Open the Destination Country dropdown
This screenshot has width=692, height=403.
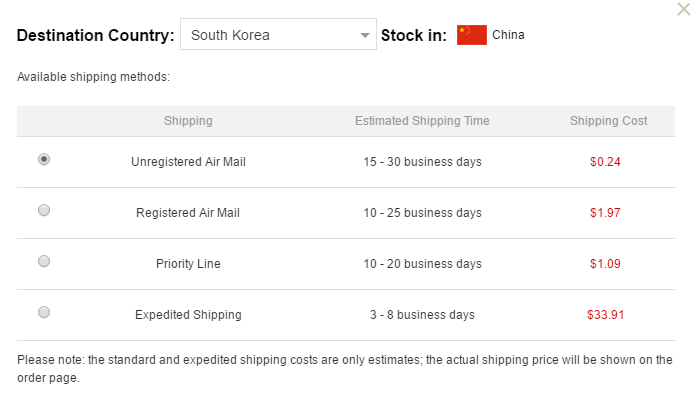[278, 34]
